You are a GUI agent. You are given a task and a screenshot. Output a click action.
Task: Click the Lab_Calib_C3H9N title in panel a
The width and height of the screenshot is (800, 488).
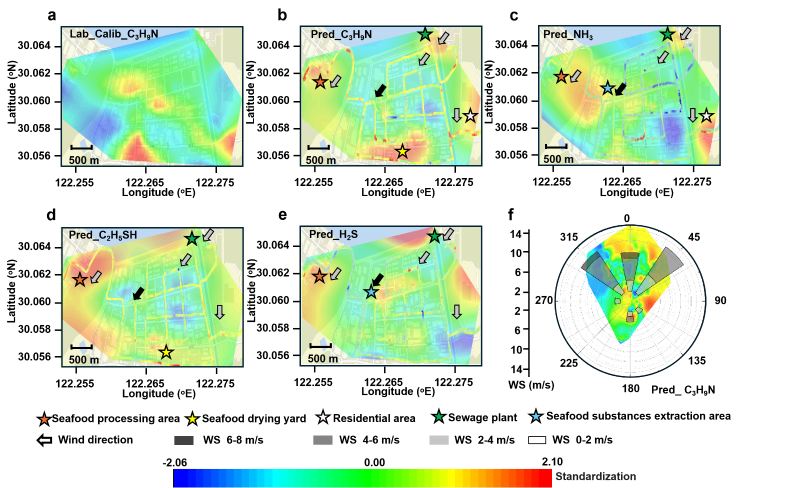point(114,34)
